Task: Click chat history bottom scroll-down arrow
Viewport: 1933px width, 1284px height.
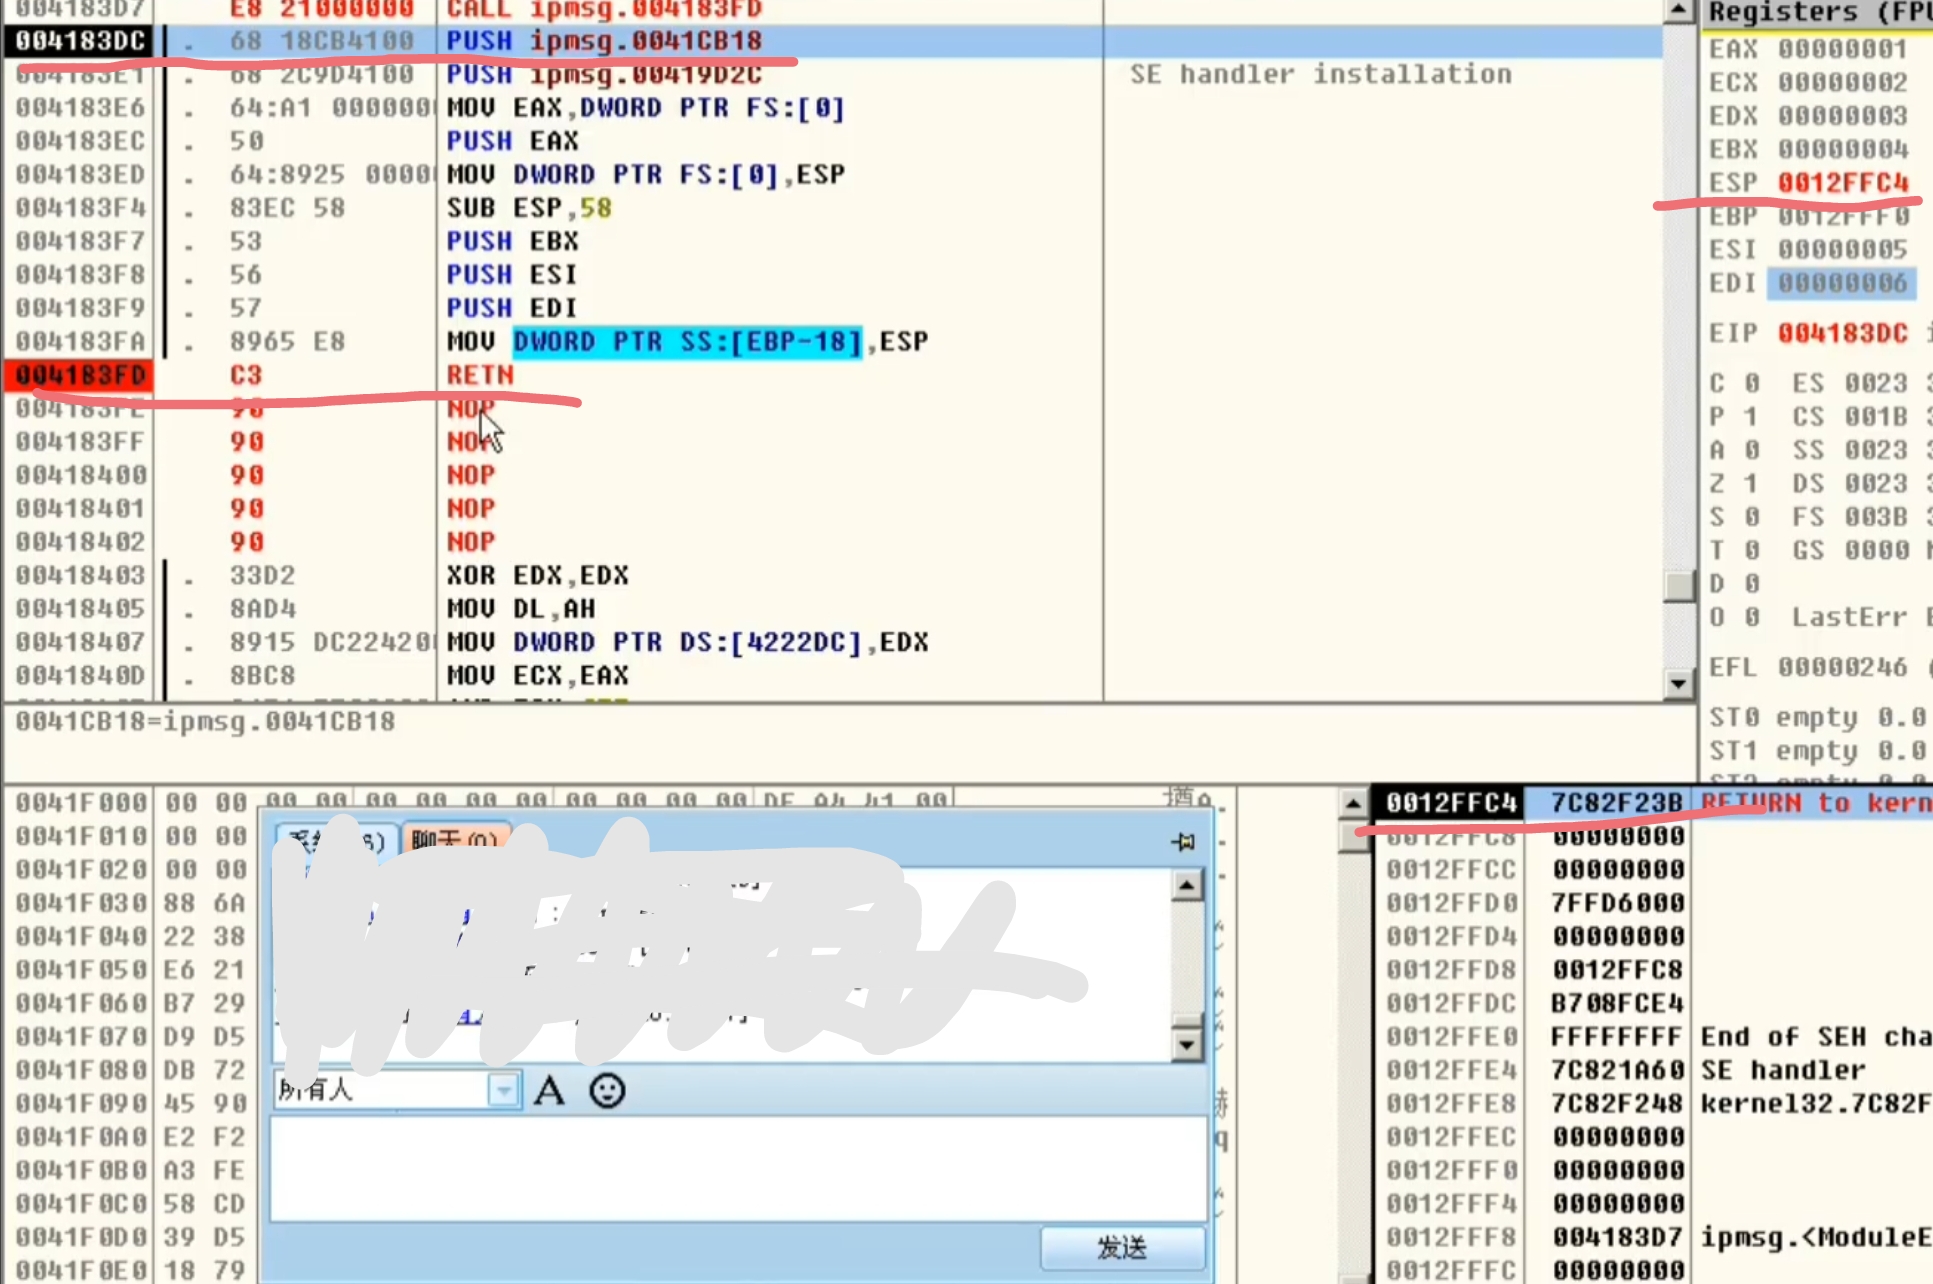Action: point(1186,1046)
